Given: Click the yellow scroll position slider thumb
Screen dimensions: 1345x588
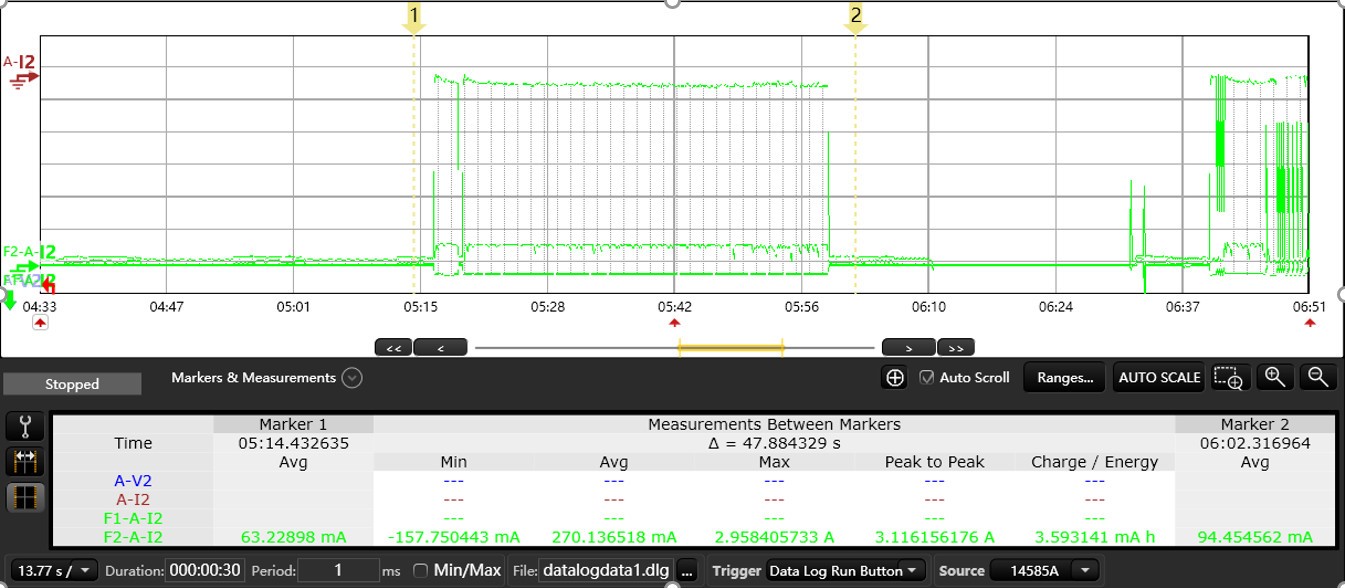Looking at the screenshot, I should click(x=730, y=348).
